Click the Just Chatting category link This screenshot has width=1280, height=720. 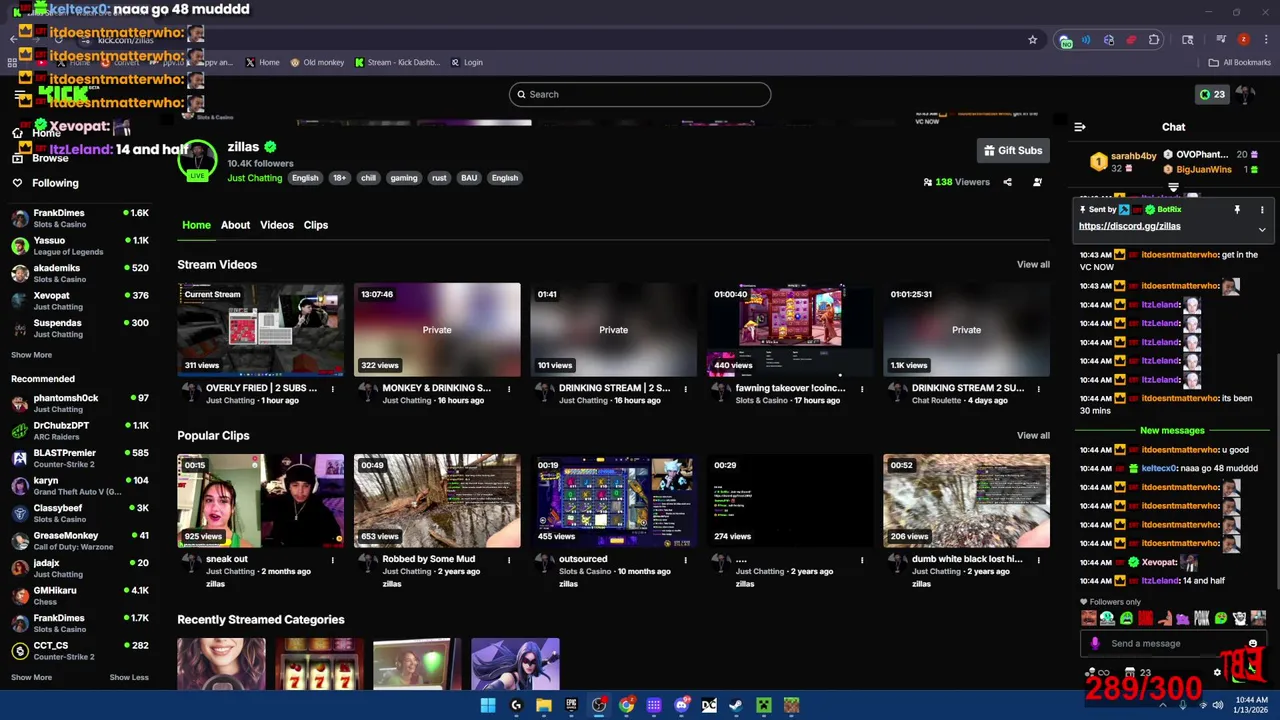point(255,178)
